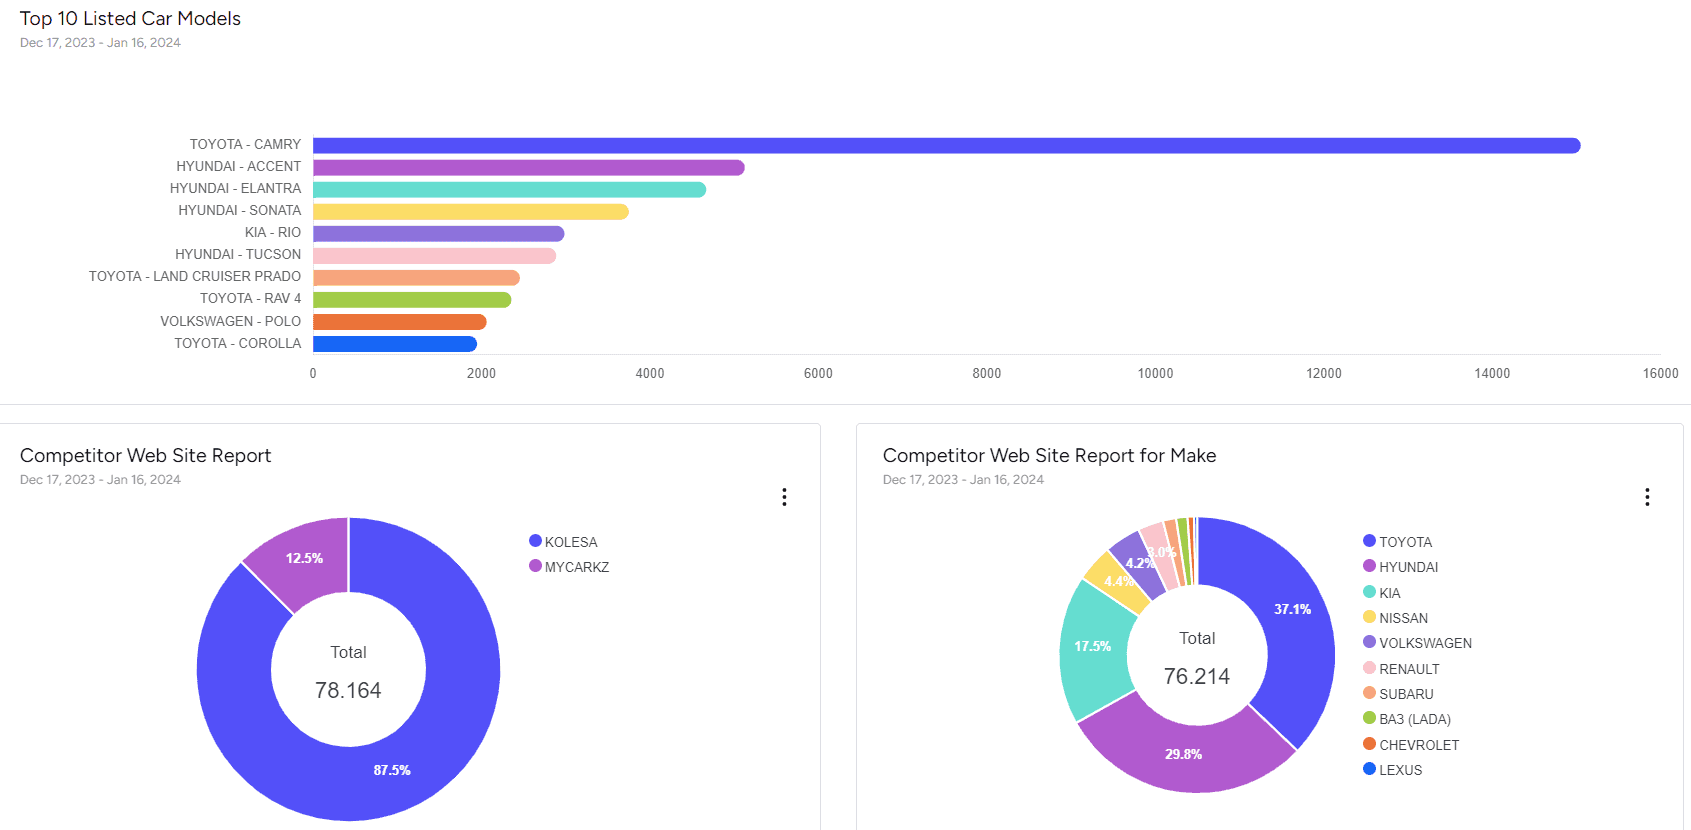Click the HYUNDAI legend color dot
The width and height of the screenshot is (1691, 830).
click(1369, 566)
